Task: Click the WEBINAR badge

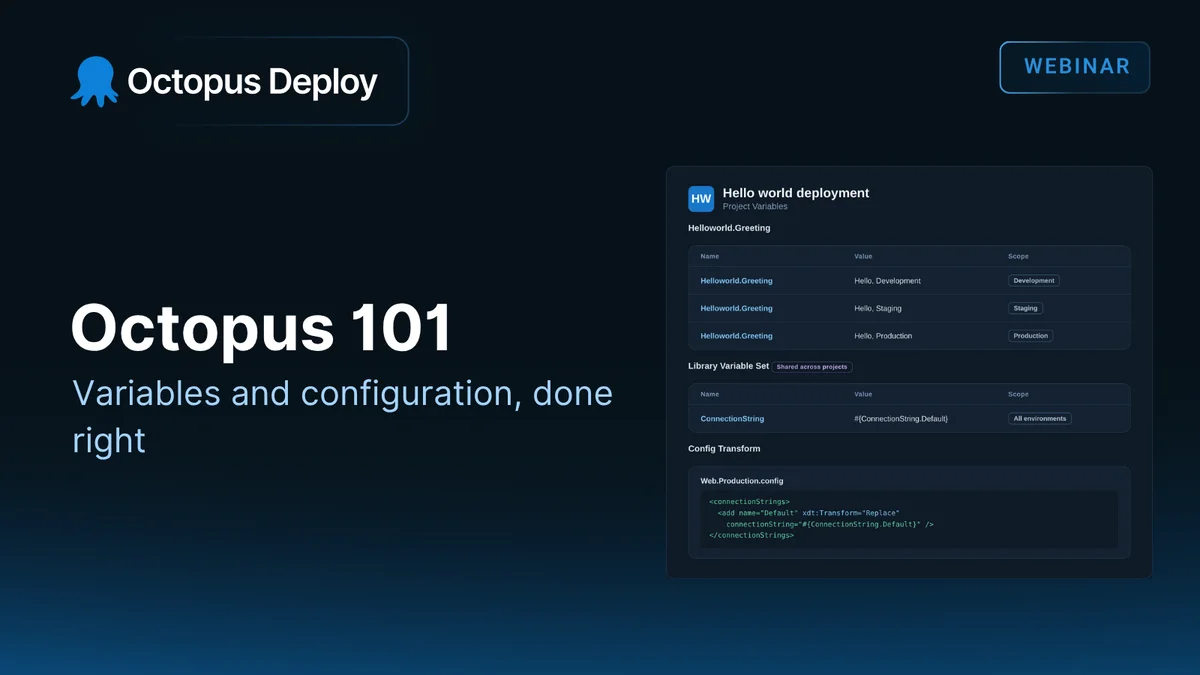Action: click(1075, 67)
